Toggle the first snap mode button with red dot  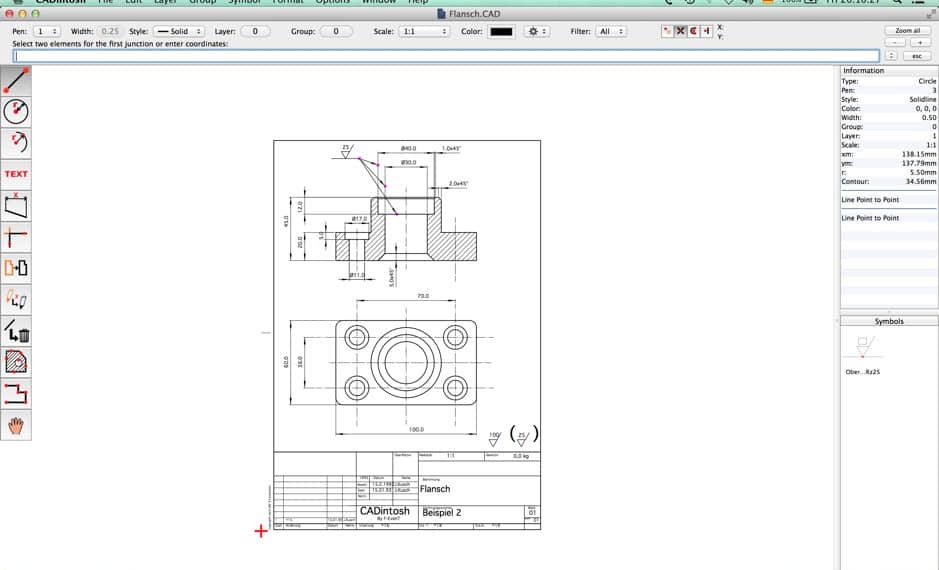point(668,31)
